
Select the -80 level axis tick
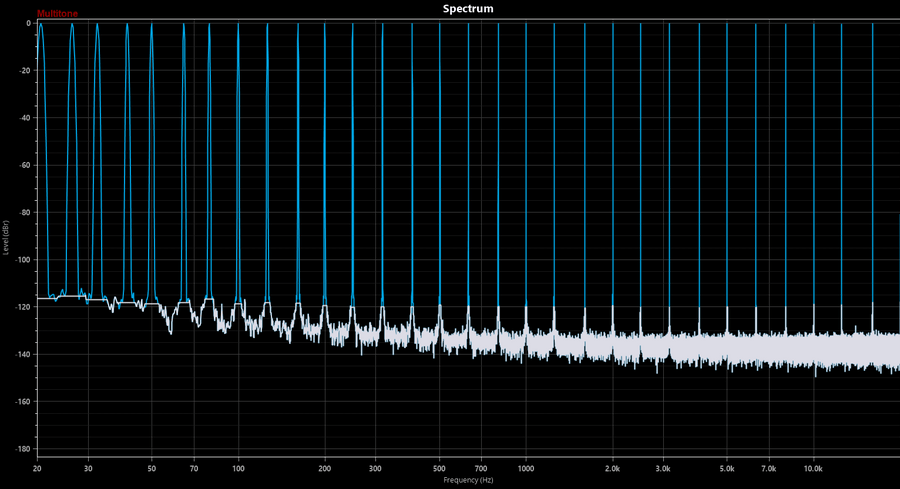(26, 212)
